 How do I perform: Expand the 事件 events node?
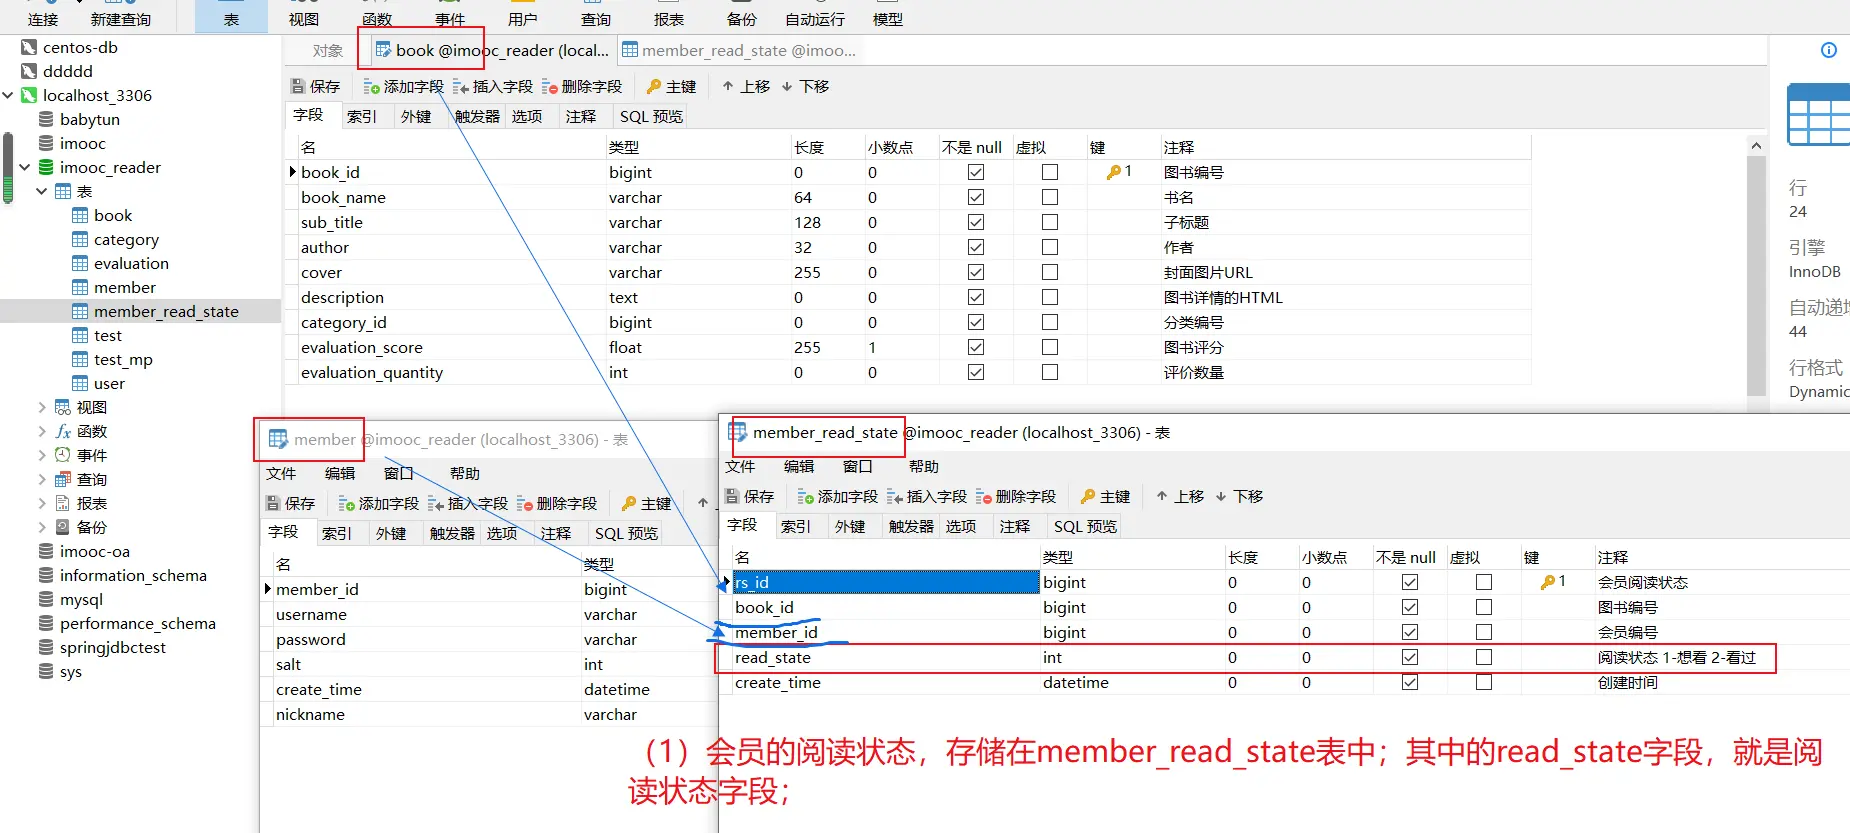pos(42,455)
